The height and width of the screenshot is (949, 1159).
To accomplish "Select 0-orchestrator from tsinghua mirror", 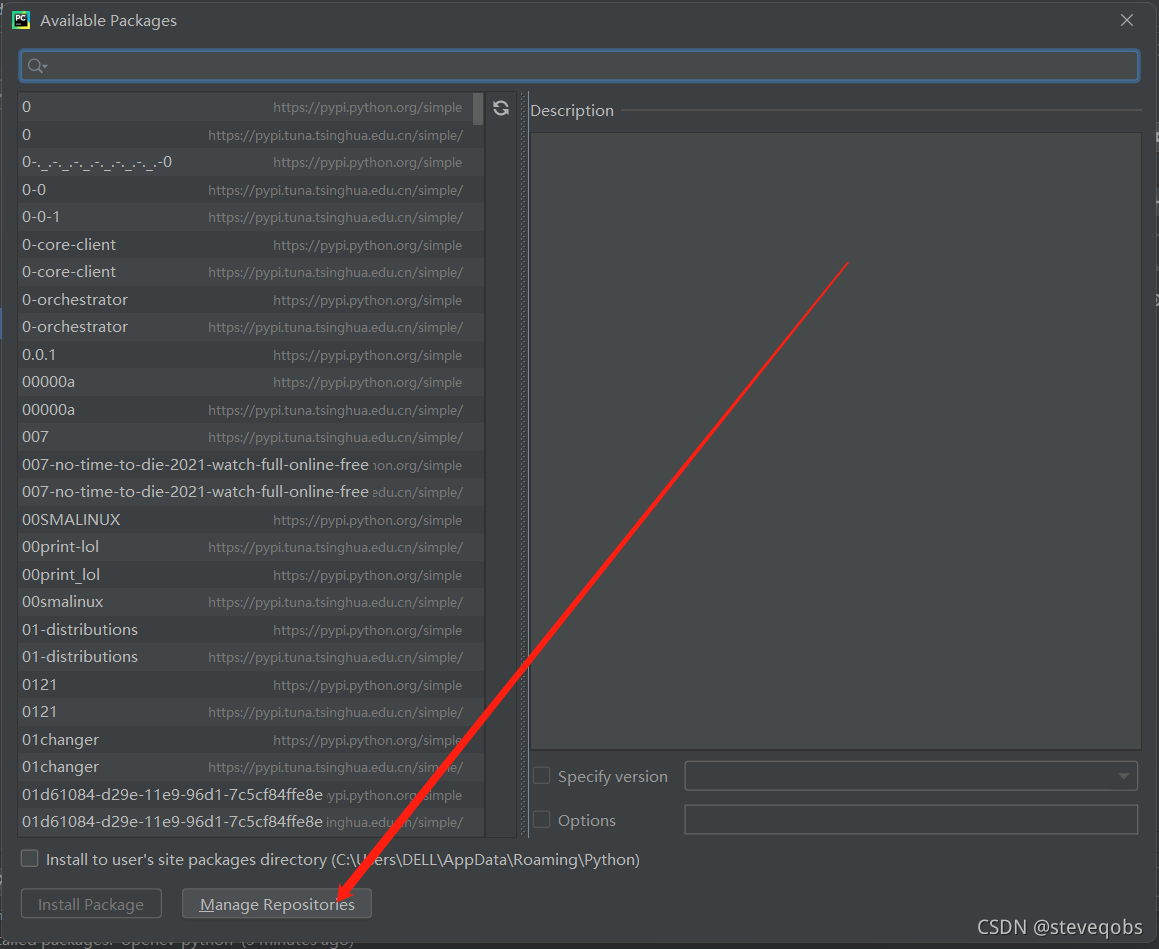I will pyautogui.click(x=251, y=327).
